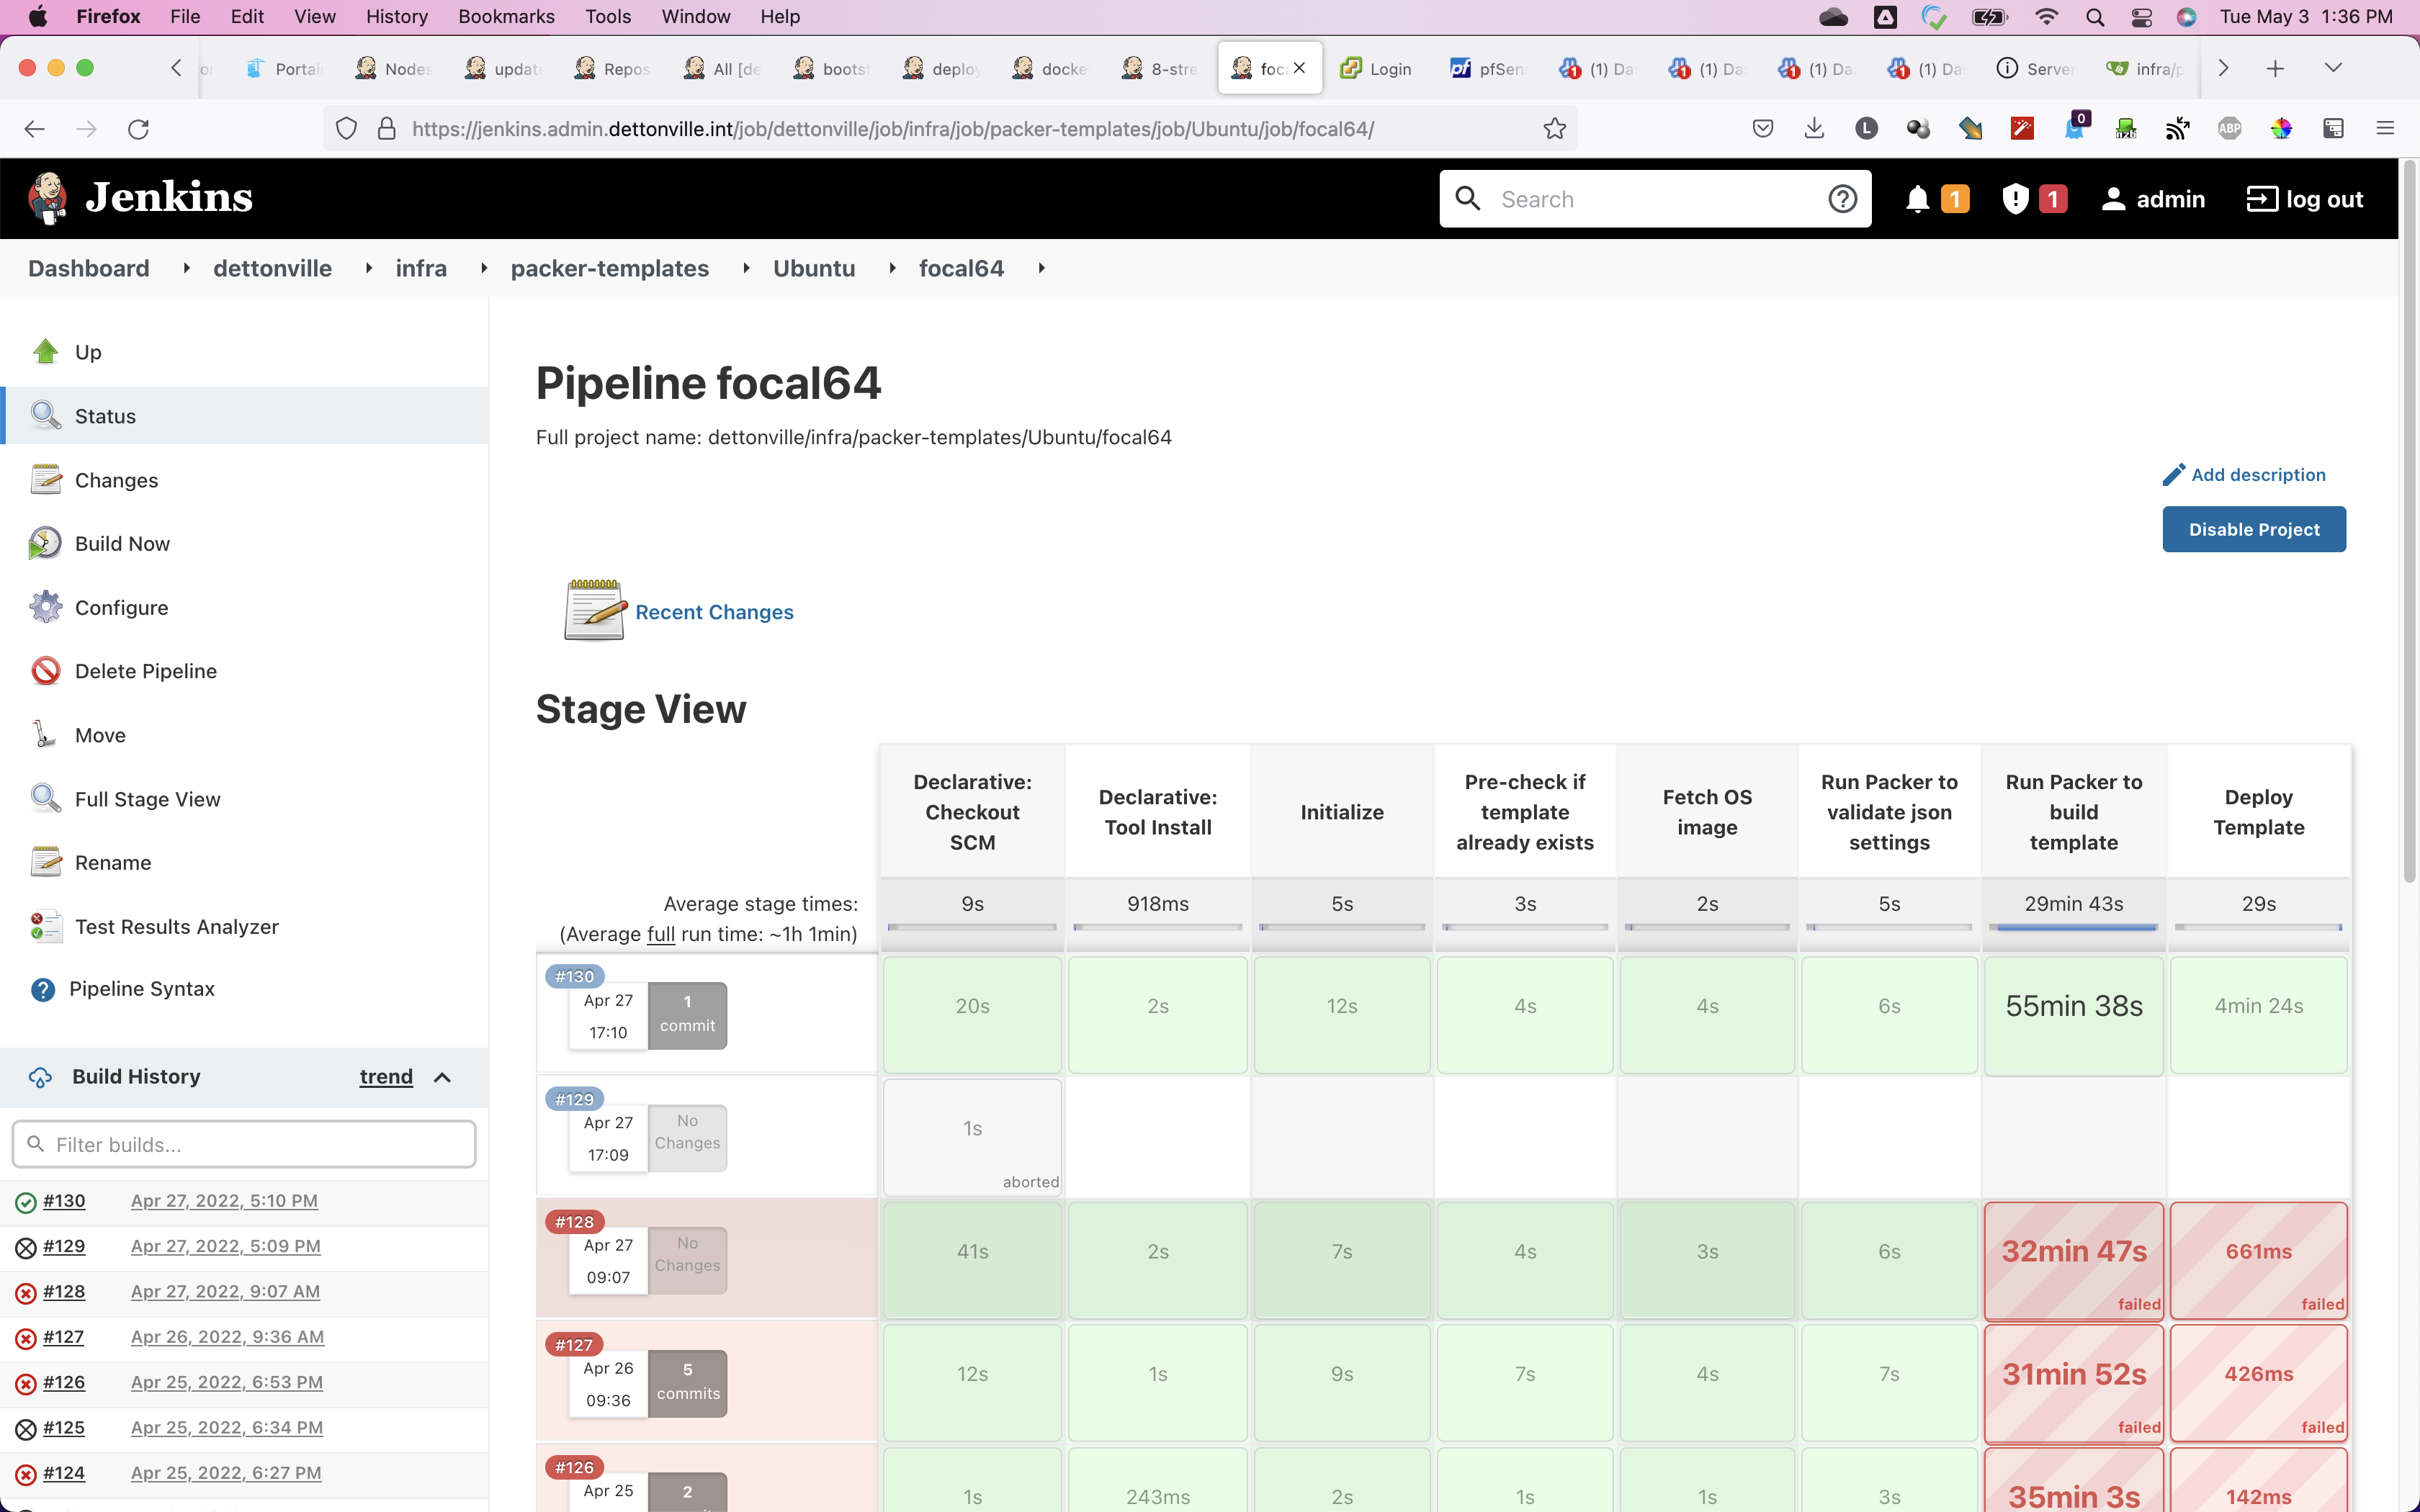Select the infra breadcrumb menu item

(x=420, y=269)
